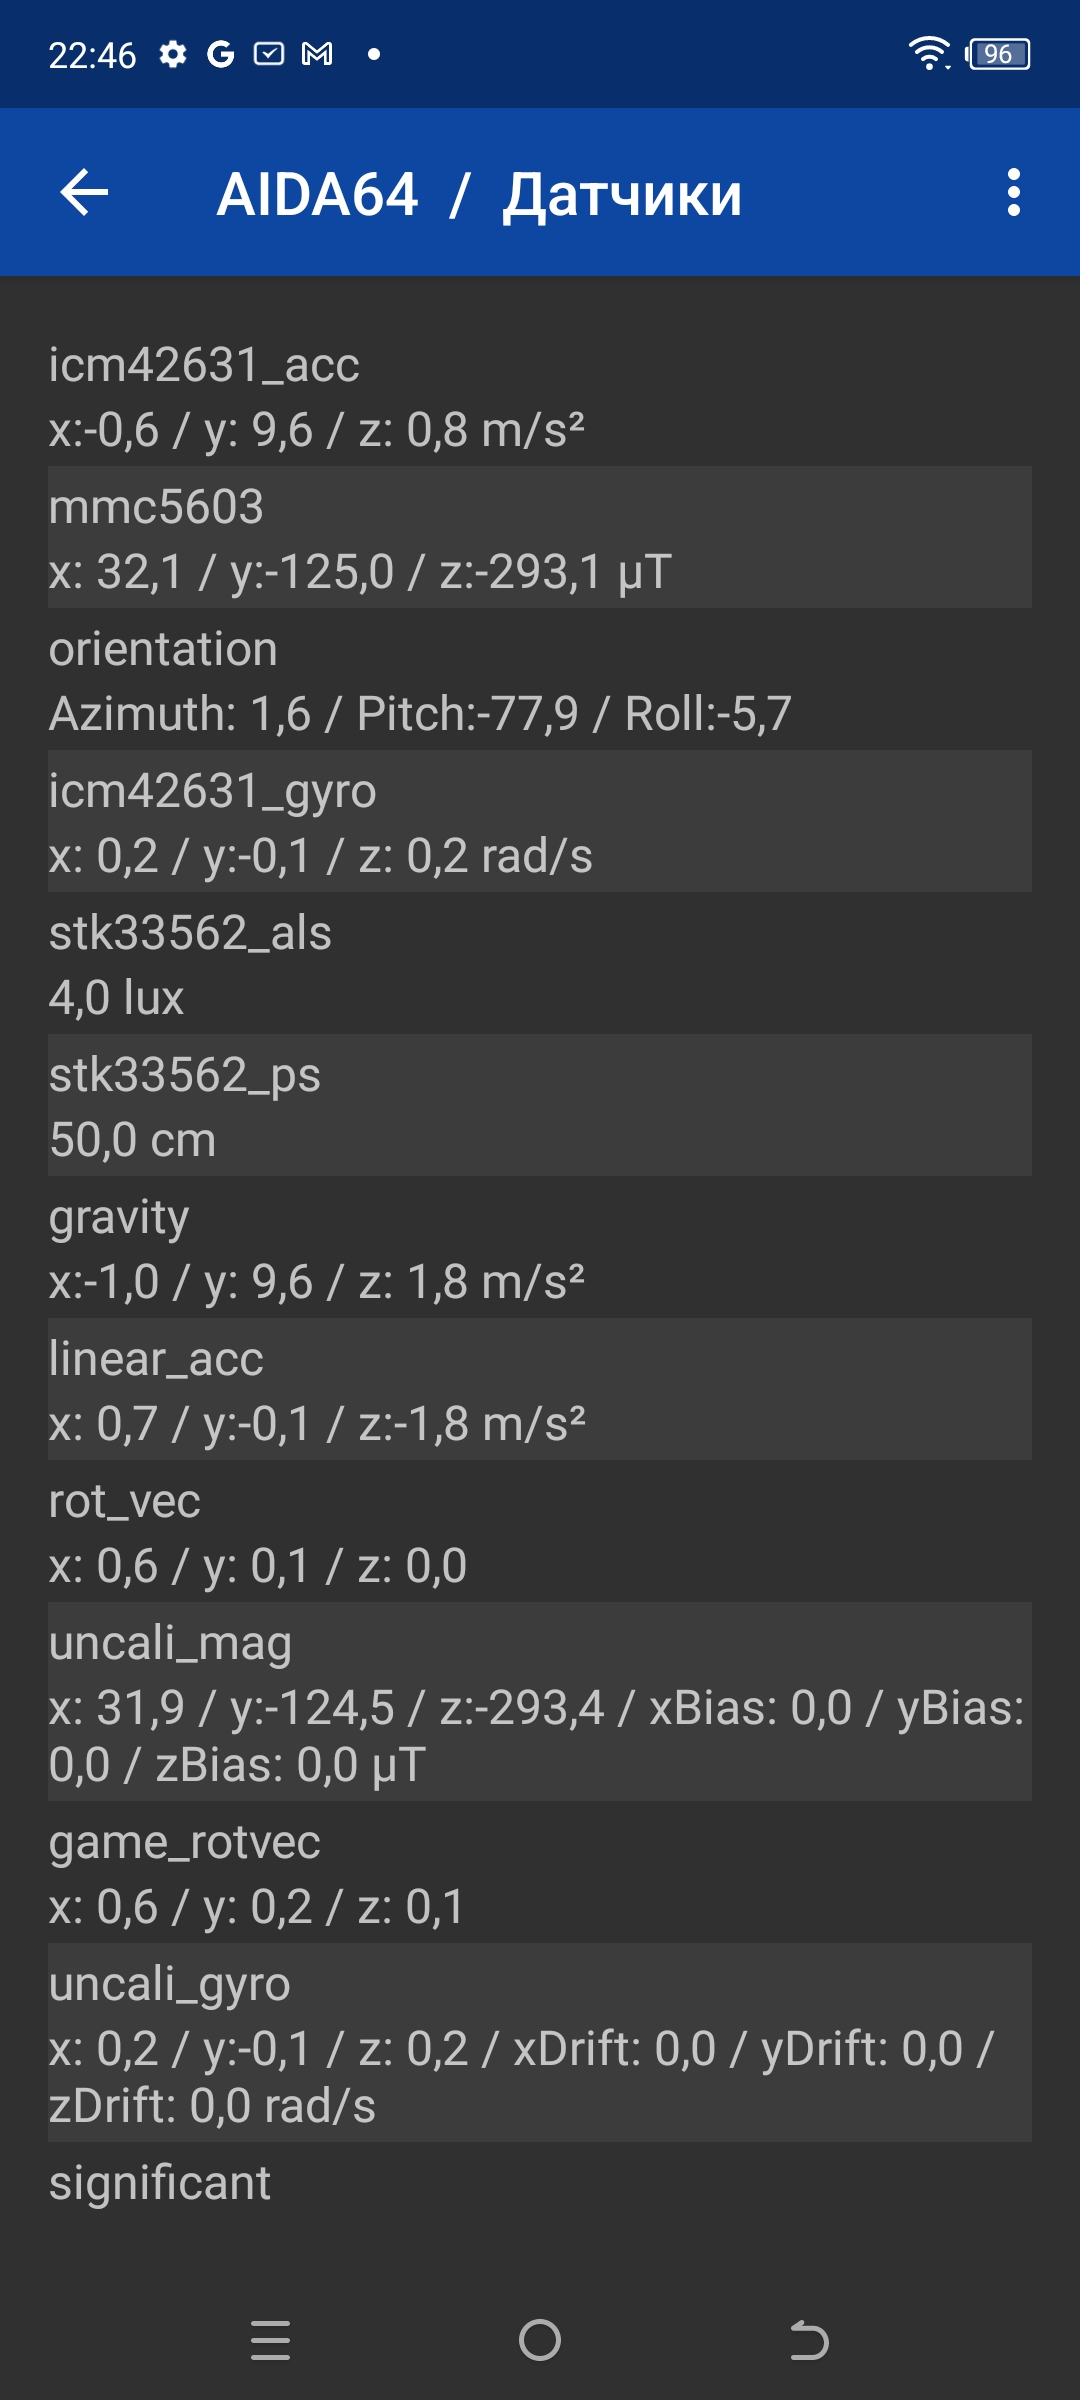
Task: Select the icm42631_acc sensor entry
Action: coord(540,396)
